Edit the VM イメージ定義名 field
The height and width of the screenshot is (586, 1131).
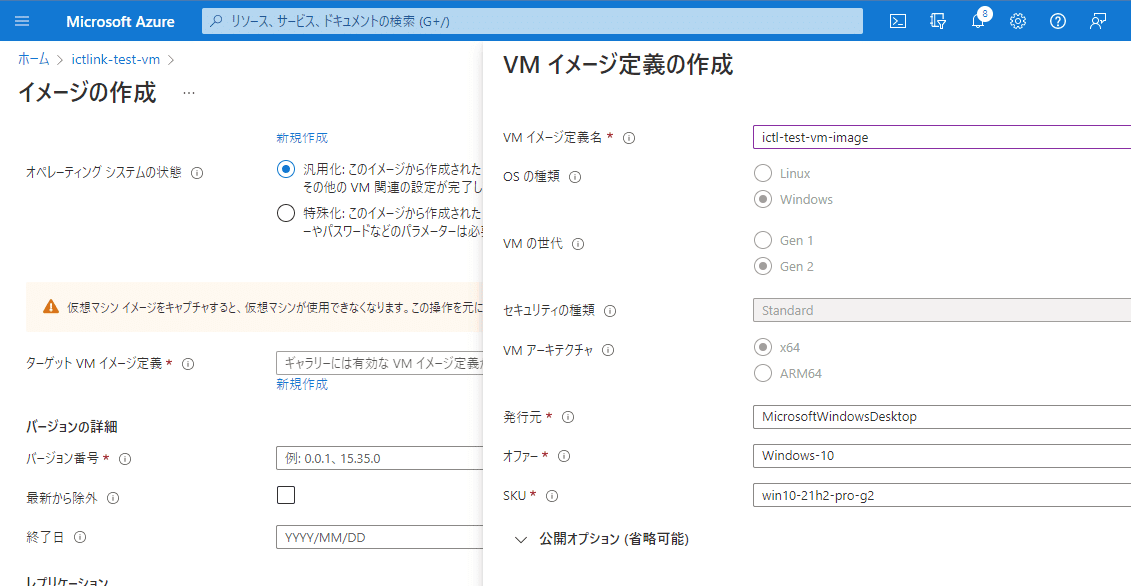point(941,137)
